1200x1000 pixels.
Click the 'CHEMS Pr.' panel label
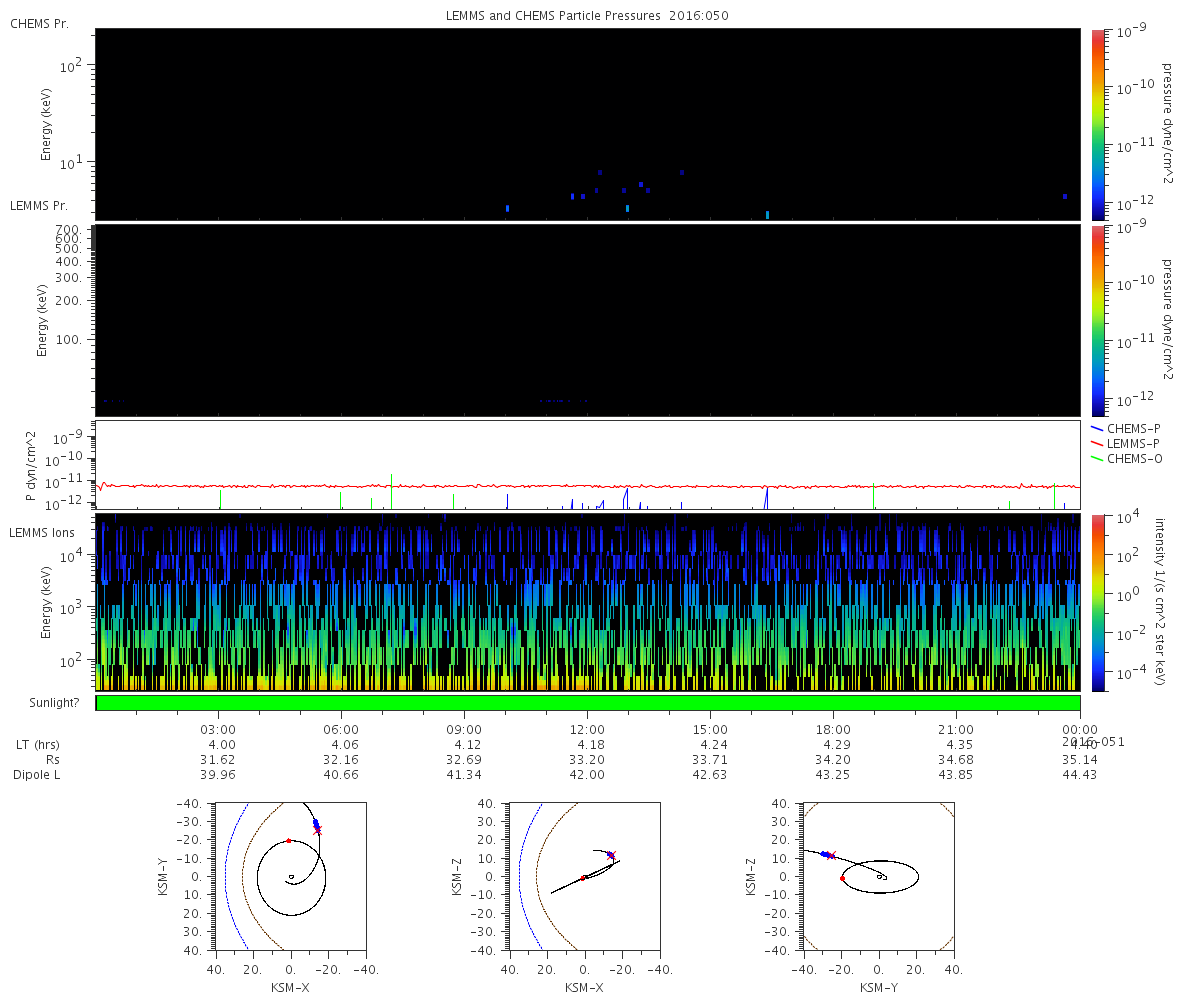point(39,23)
